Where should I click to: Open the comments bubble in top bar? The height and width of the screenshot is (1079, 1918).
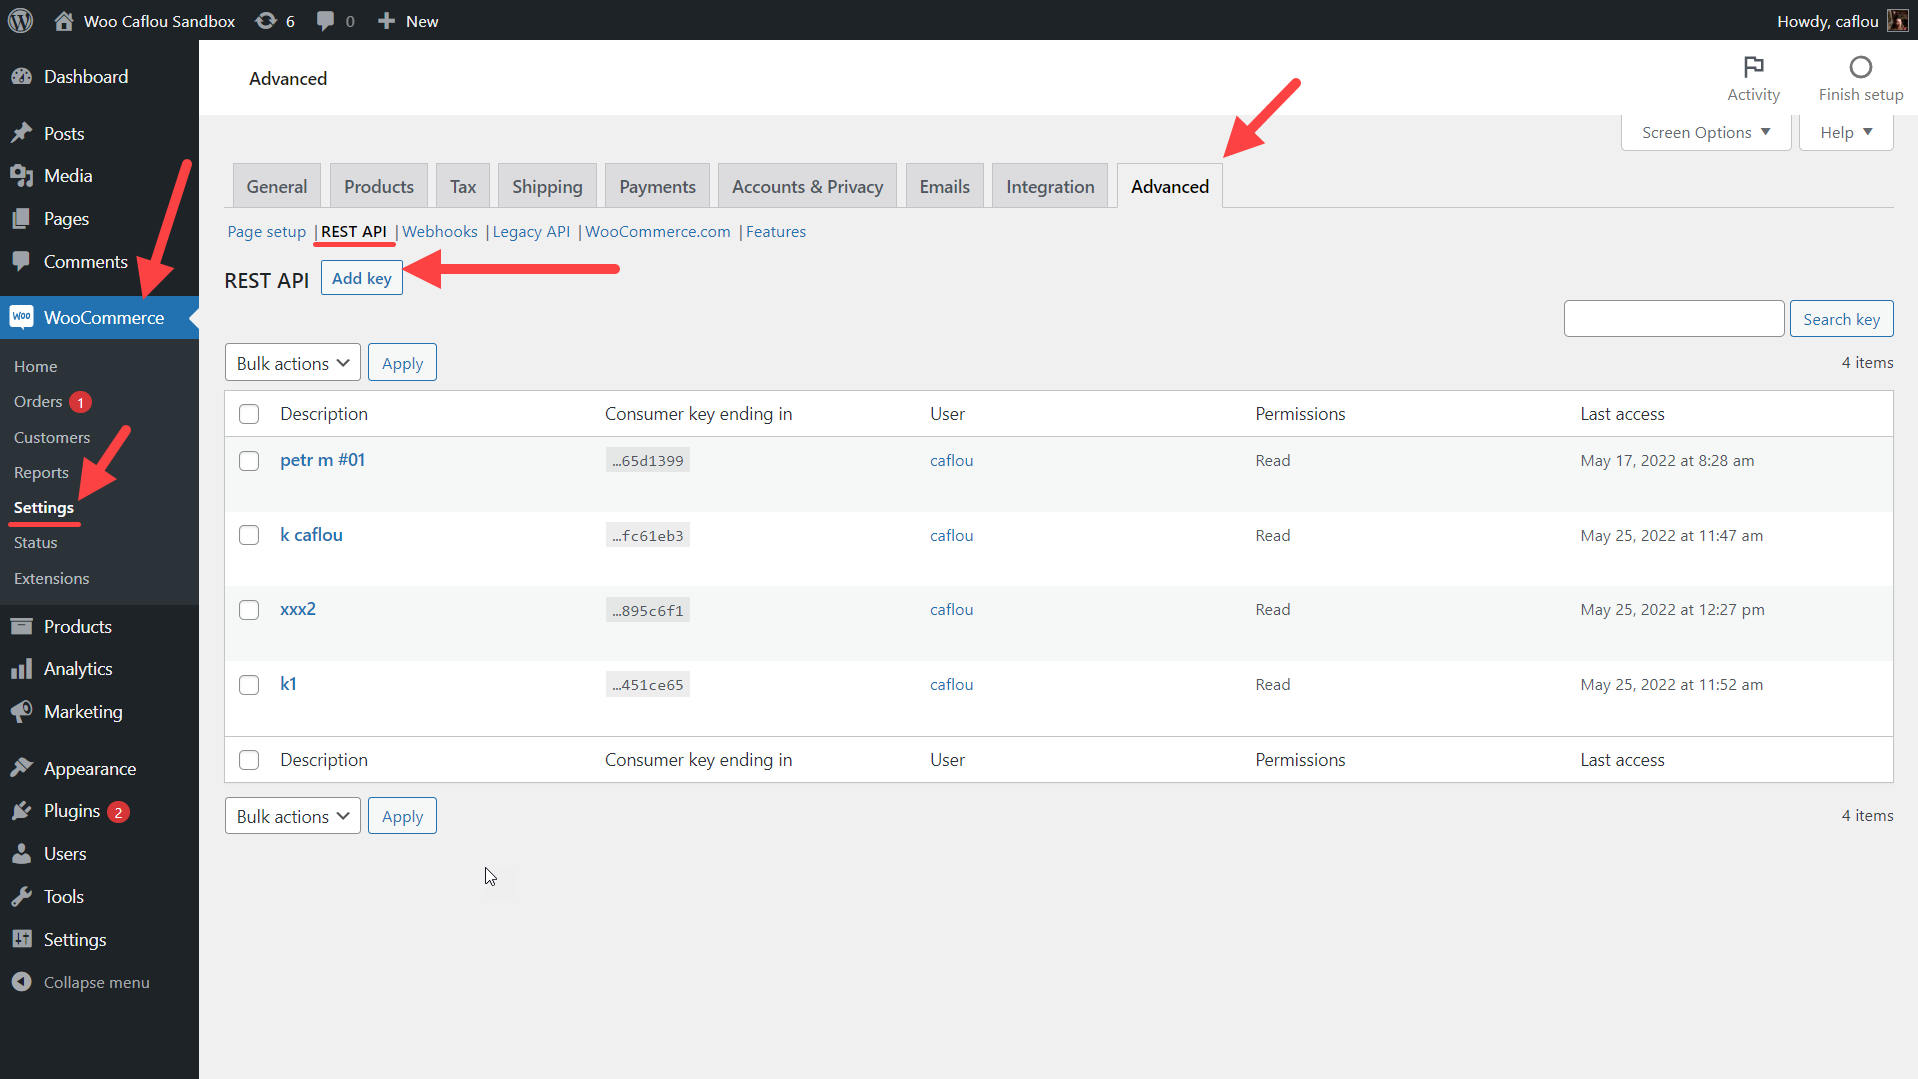325,20
